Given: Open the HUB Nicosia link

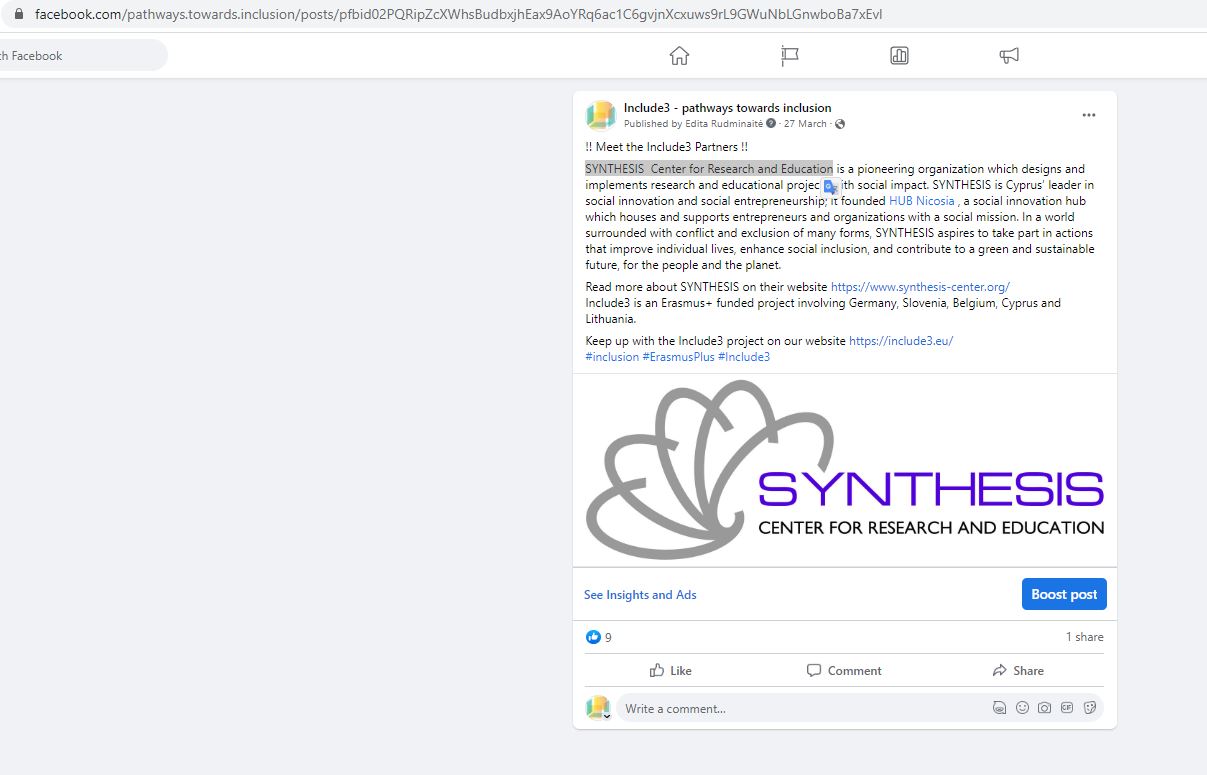Looking at the screenshot, I should 922,201.
